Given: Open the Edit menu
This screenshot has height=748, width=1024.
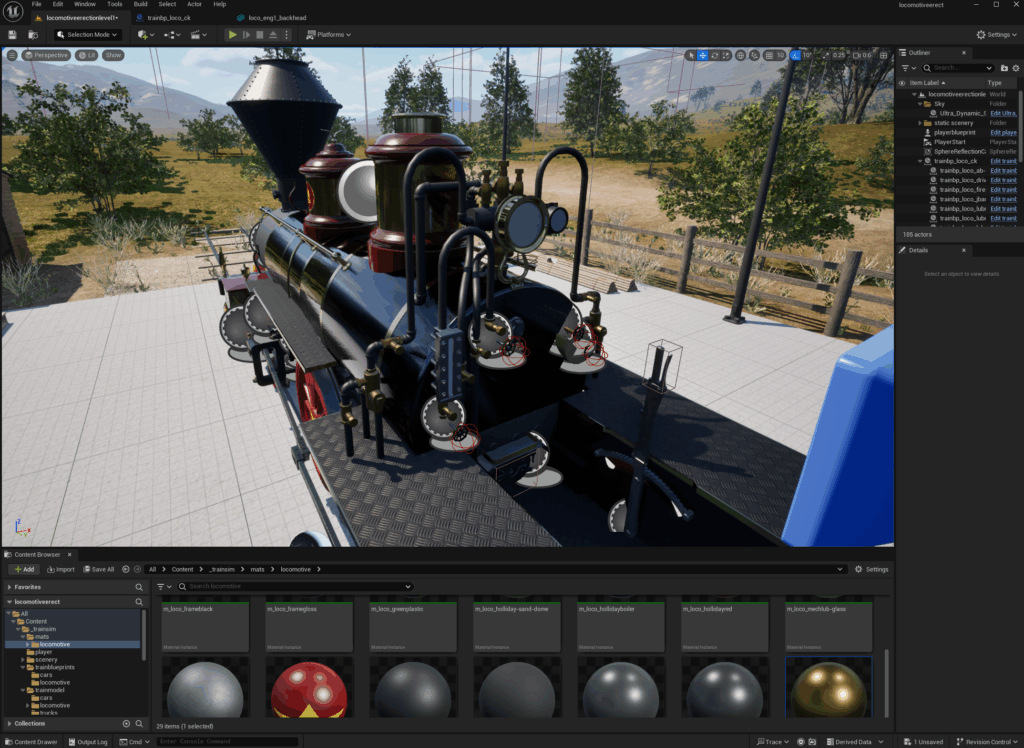Looking at the screenshot, I should [x=58, y=4].
